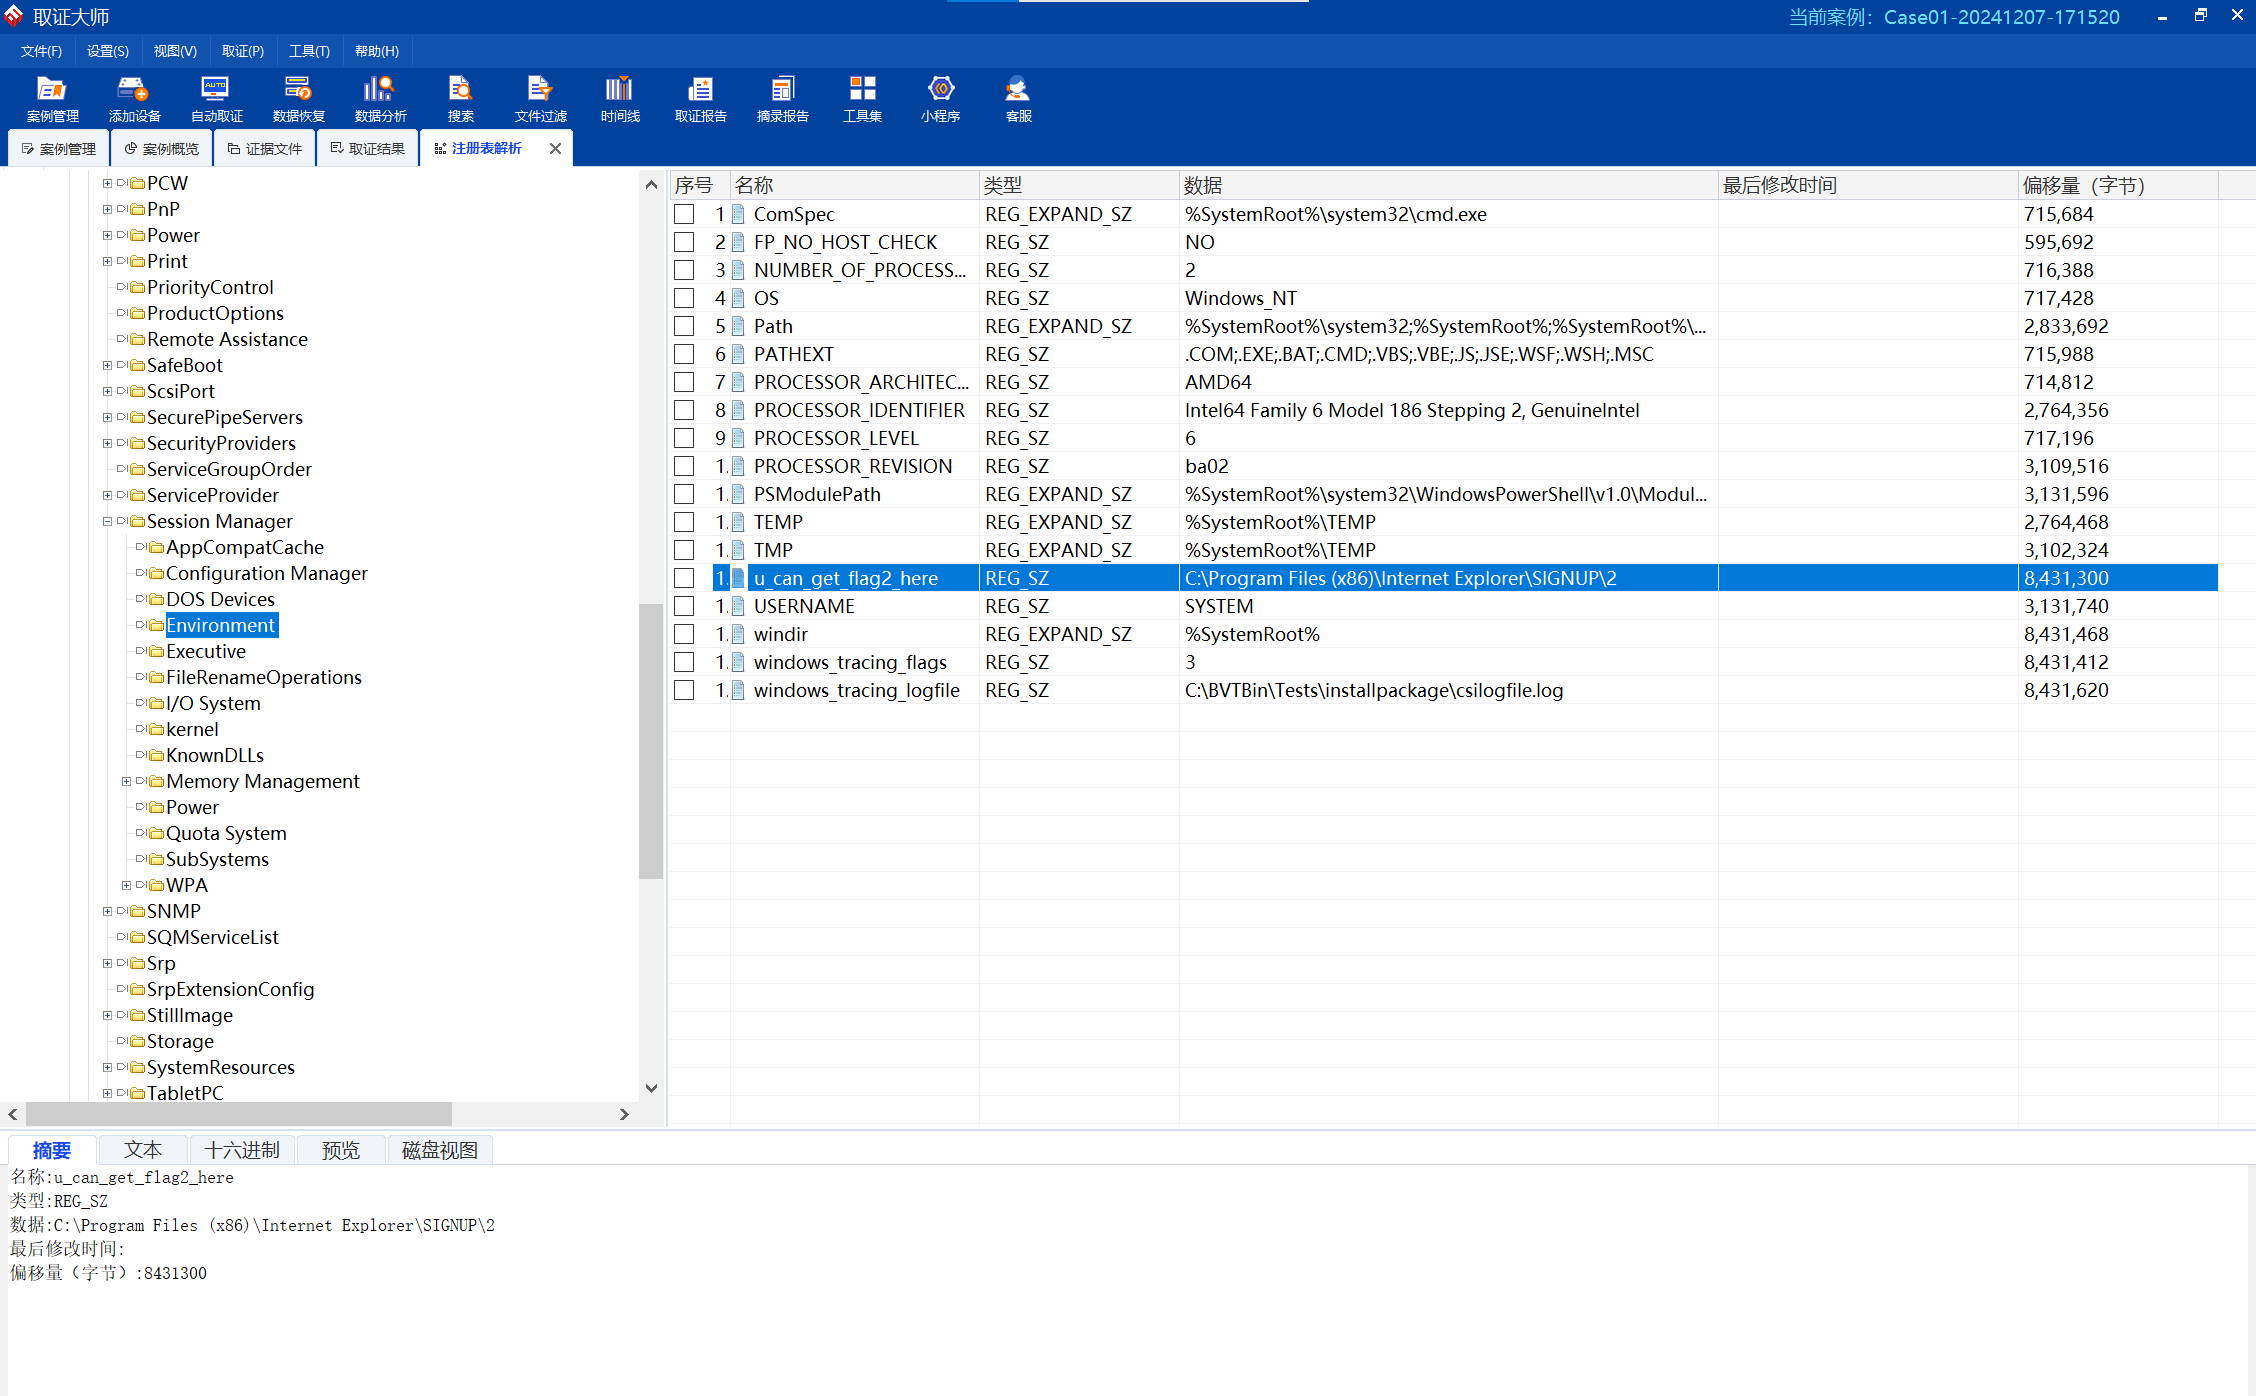Open the 工具集 toolset icon

click(x=862, y=99)
